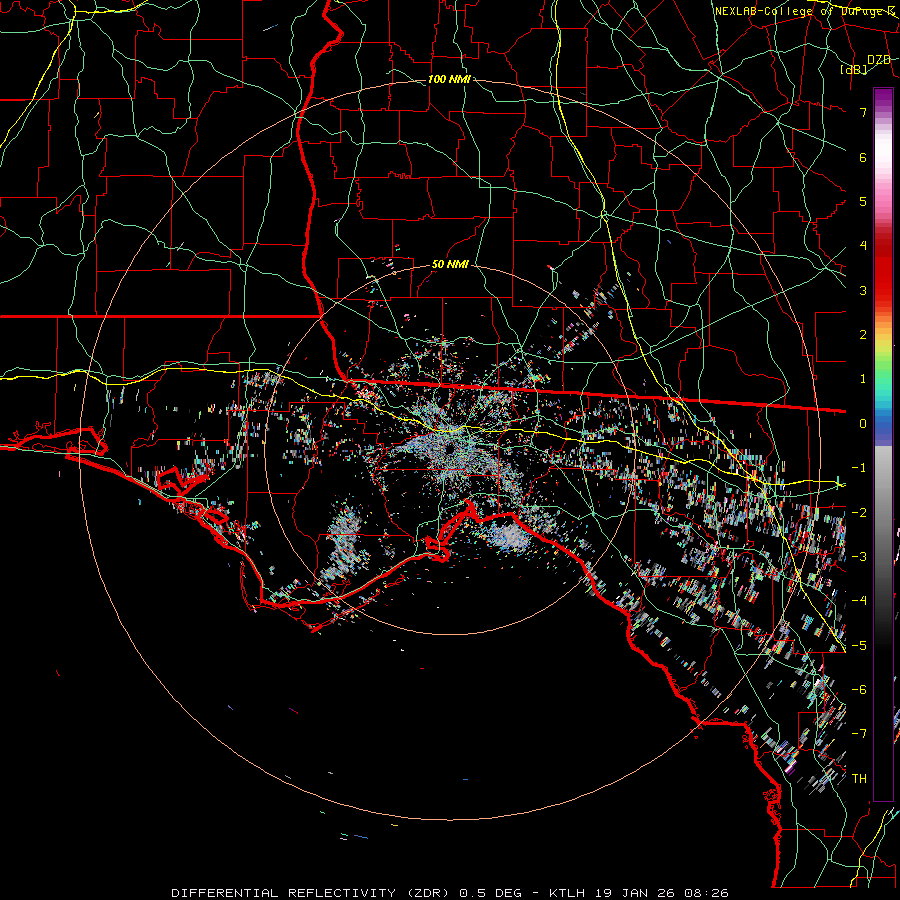Image resolution: width=900 pixels, height=900 pixels.
Task: Click the Differential Reflectivity ZDR caption text
Action: click(313, 893)
